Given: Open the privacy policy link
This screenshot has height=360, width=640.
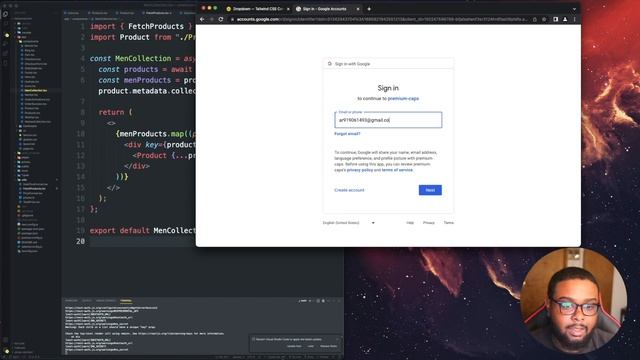Looking at the screenshot, I should pyautogui.click(x=360, y=170).
